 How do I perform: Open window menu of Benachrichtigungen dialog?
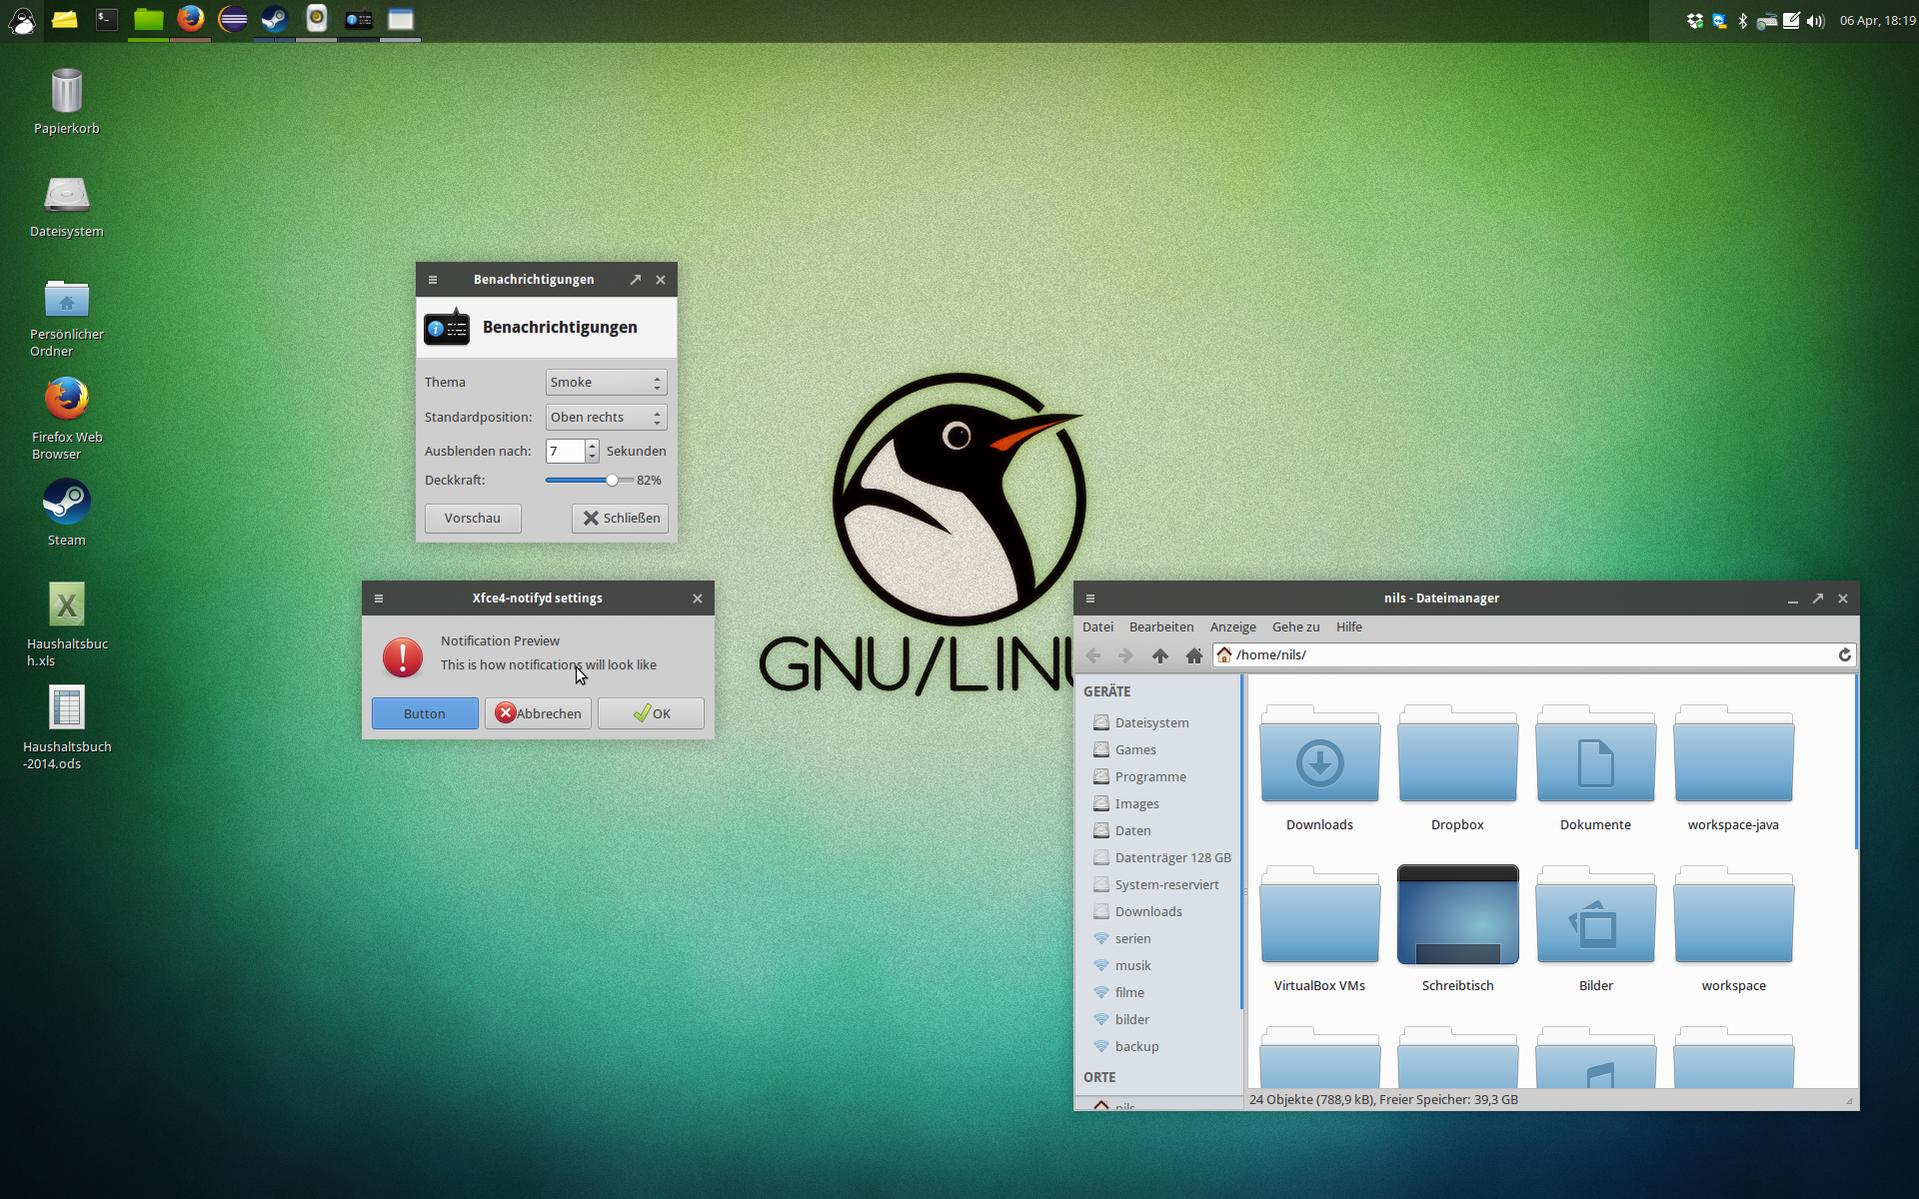coord(432,280)
